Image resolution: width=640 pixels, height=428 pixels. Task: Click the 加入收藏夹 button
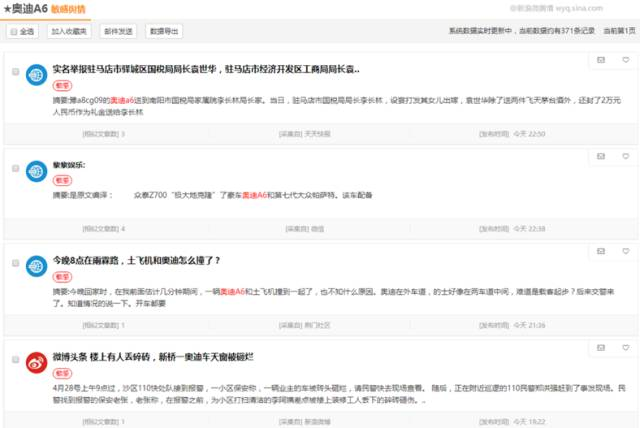[x=69, y=31]
